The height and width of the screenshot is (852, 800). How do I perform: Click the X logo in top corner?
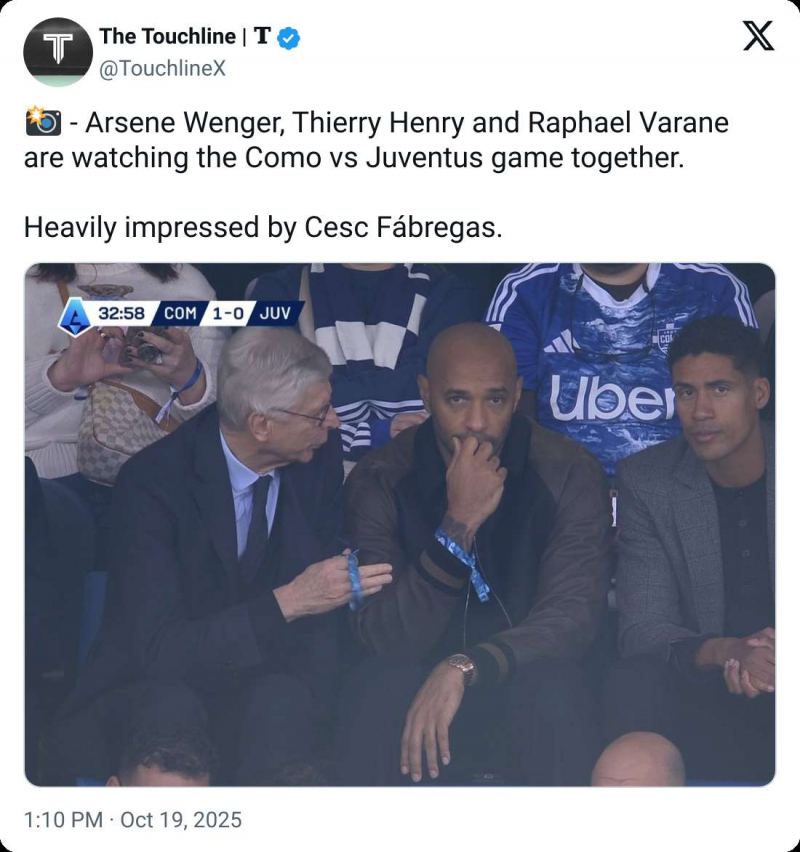(x=759, y=37)
